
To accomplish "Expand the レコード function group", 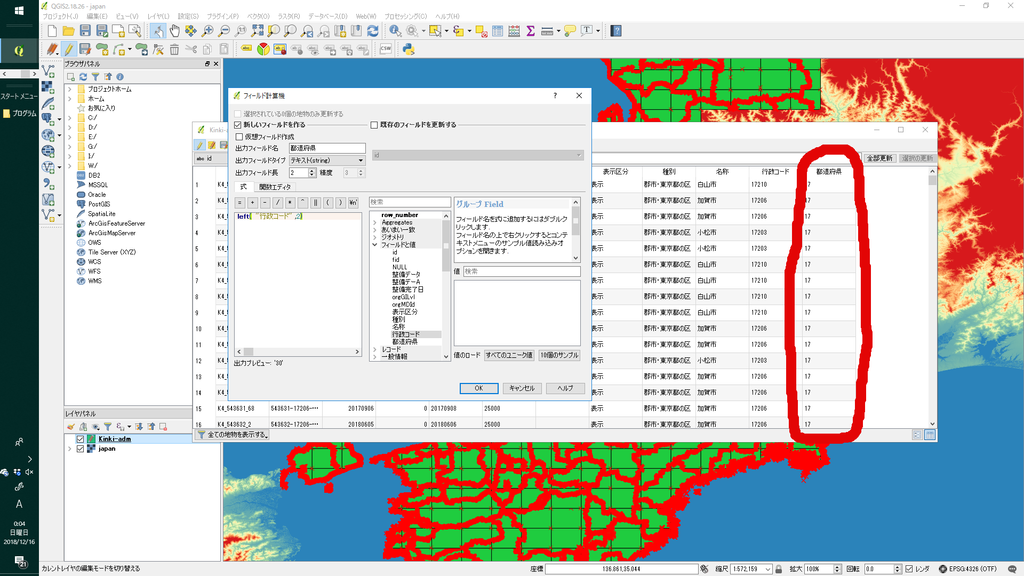I will click(x=375, y=349).
